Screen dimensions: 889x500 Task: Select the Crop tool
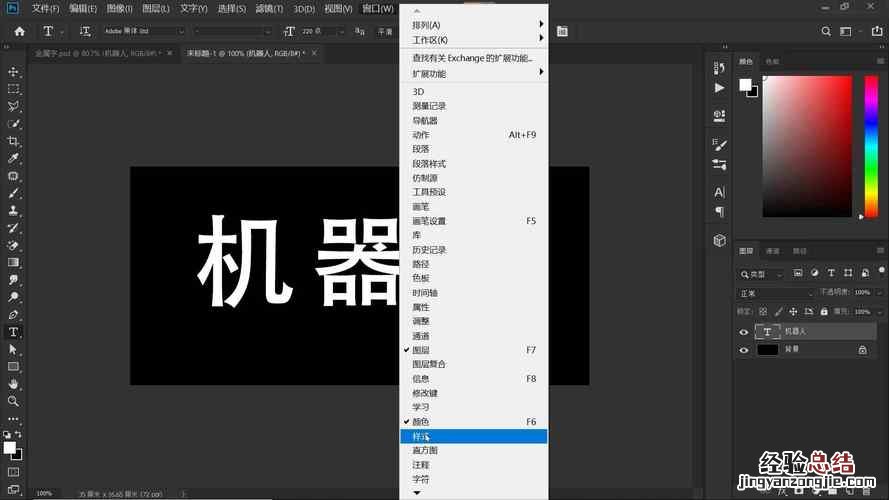pyautogui.click(x=14, y=141)
